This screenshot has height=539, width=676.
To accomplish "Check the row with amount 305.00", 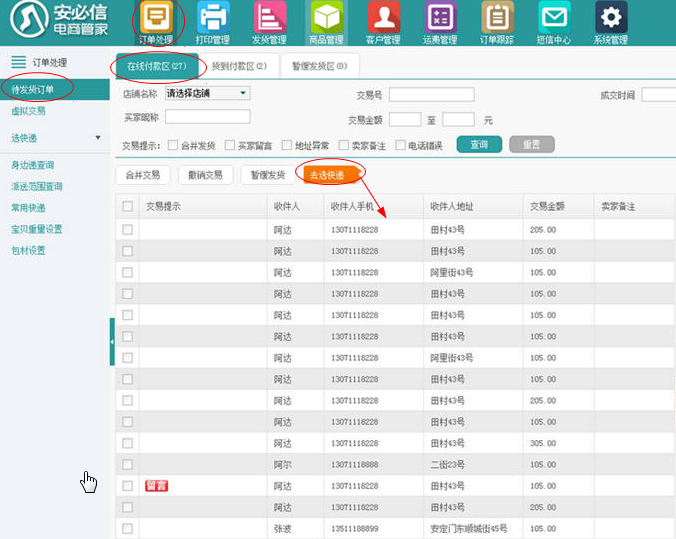I will (x=128, y=443).
